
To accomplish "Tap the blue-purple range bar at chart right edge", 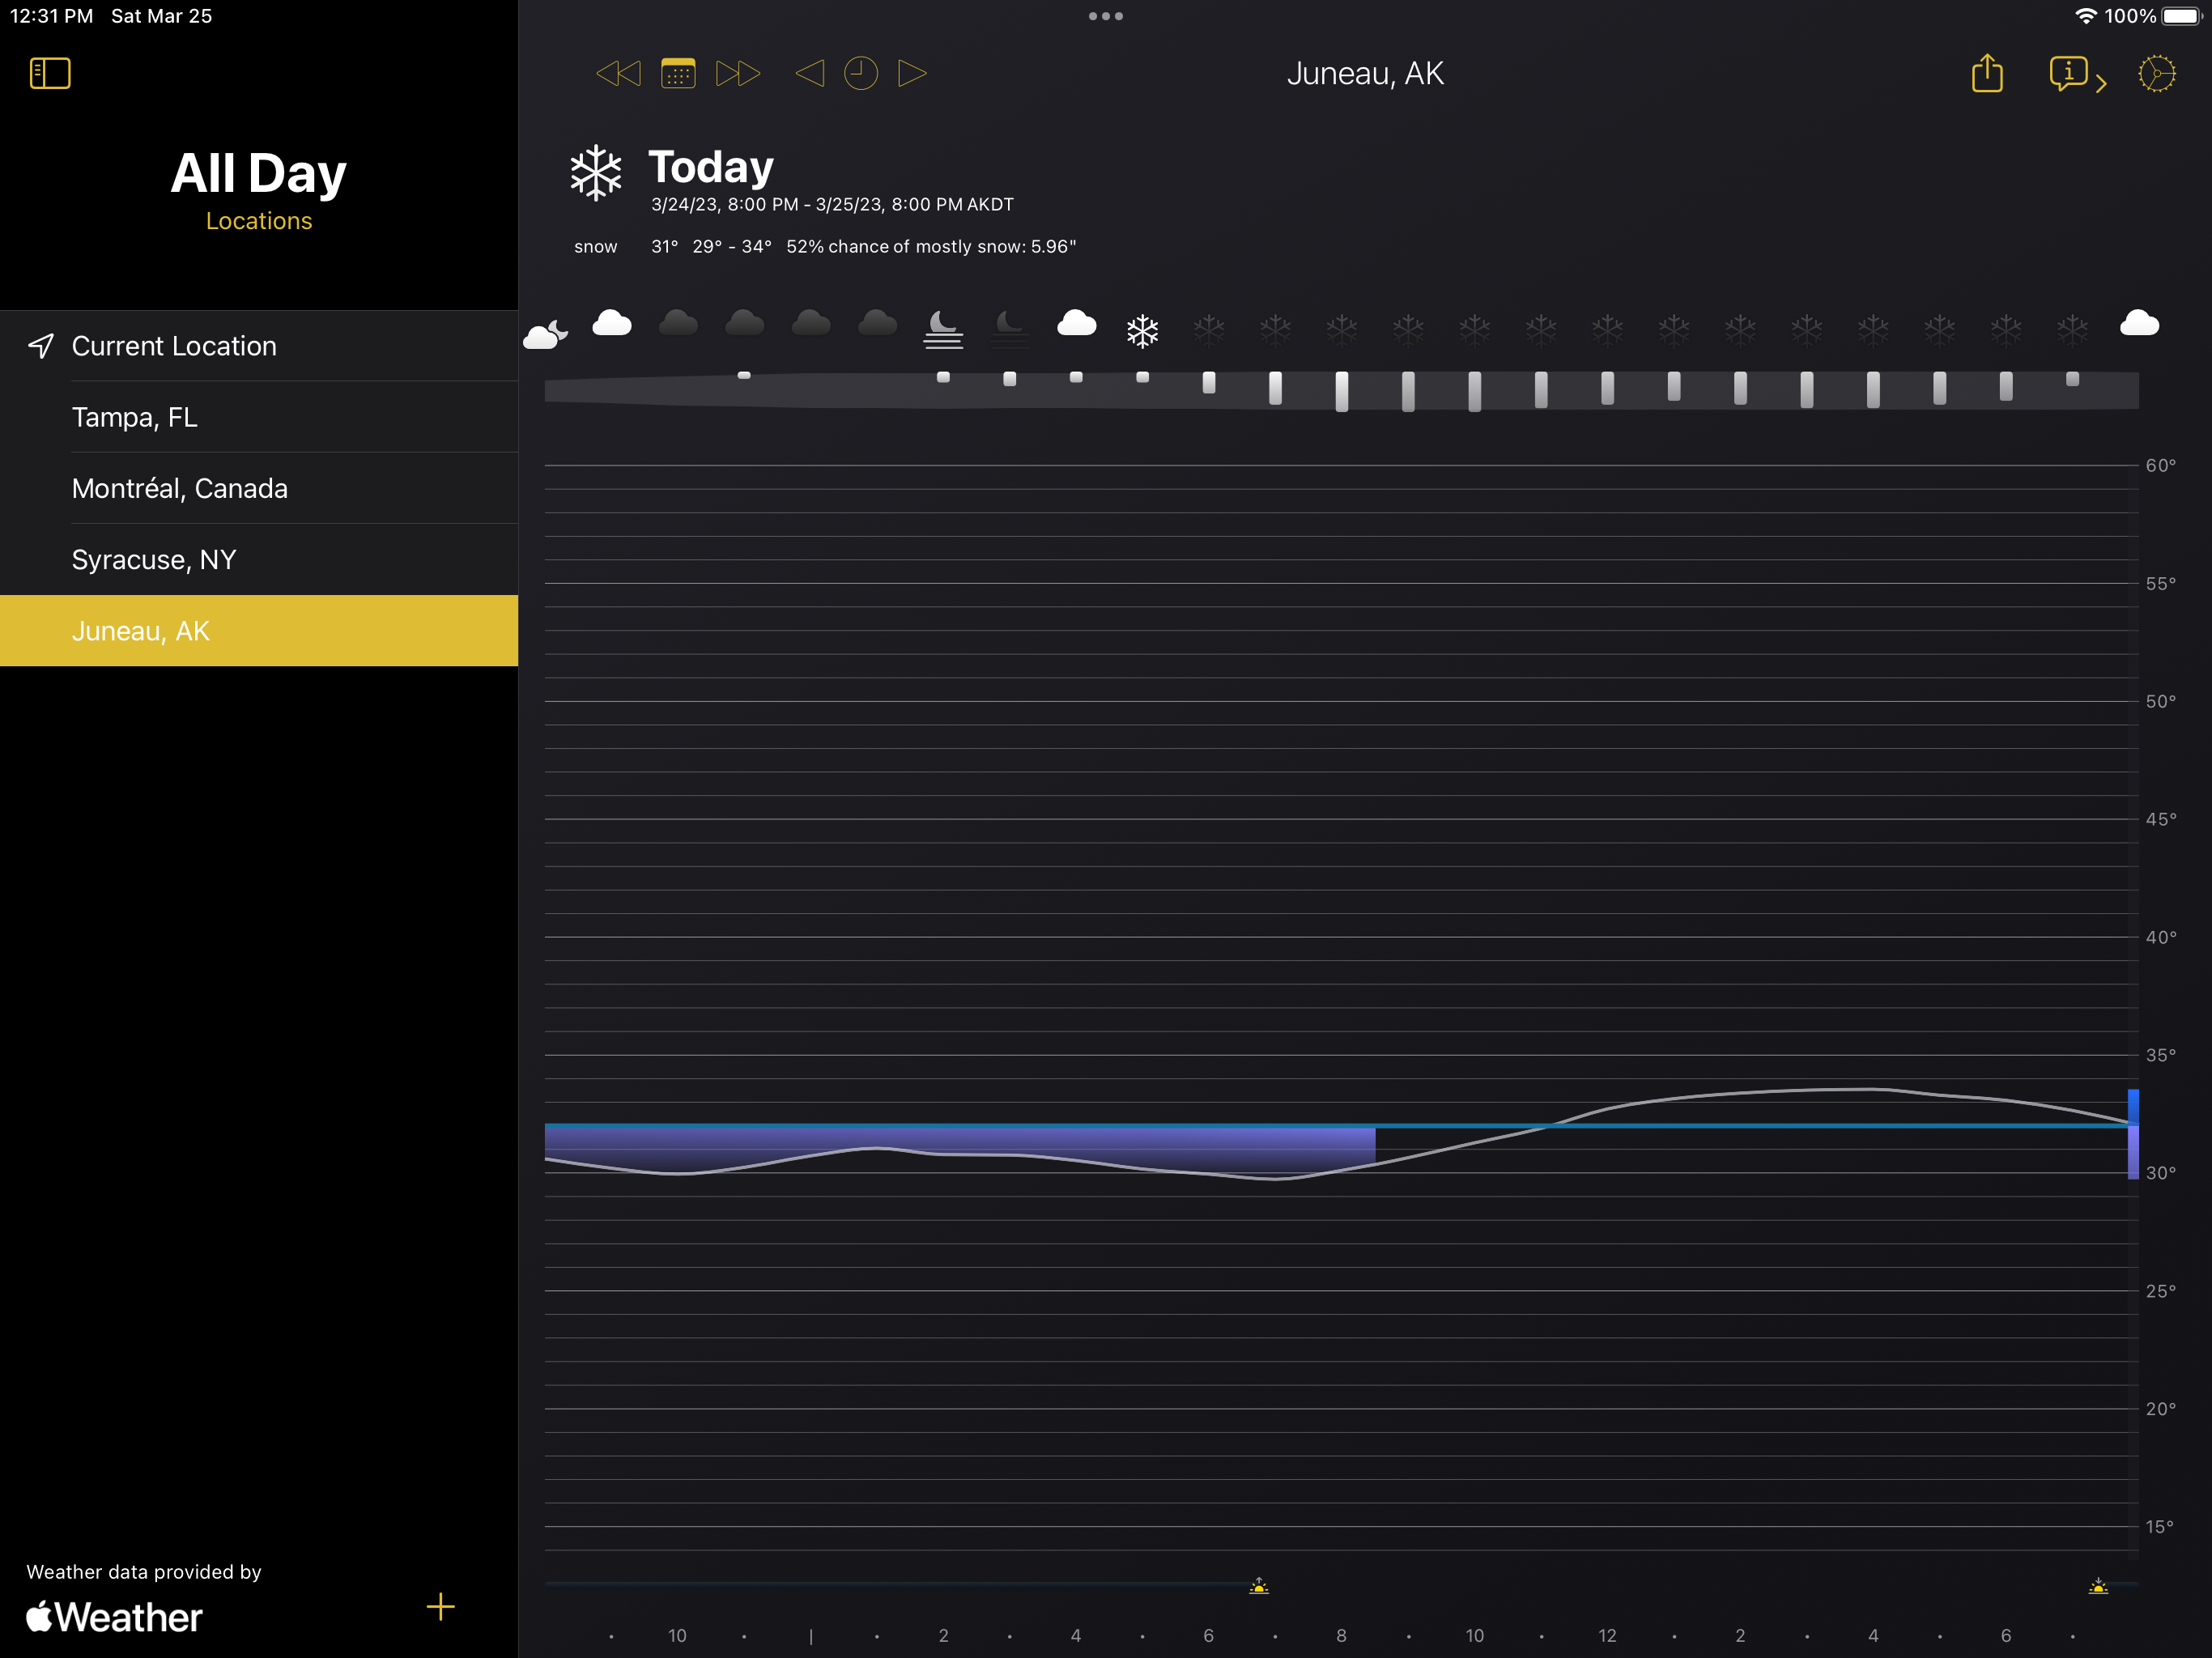I will pos(2133,1134).
